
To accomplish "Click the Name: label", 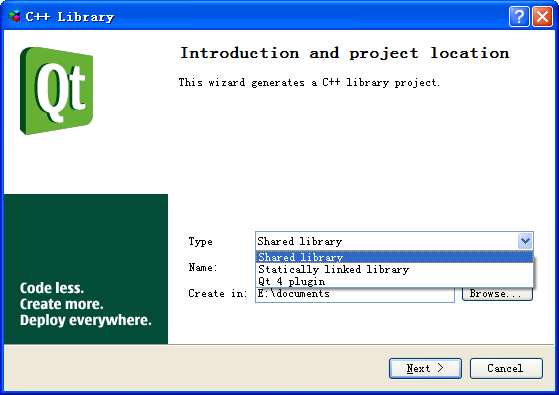I will click(203, 267).
